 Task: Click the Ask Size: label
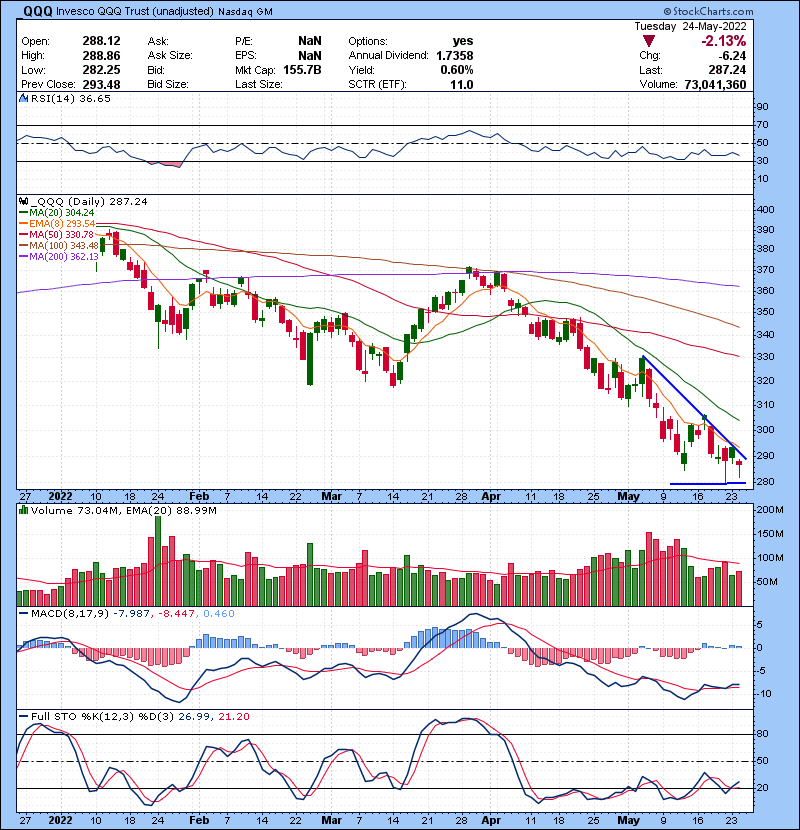coord(170,56)
